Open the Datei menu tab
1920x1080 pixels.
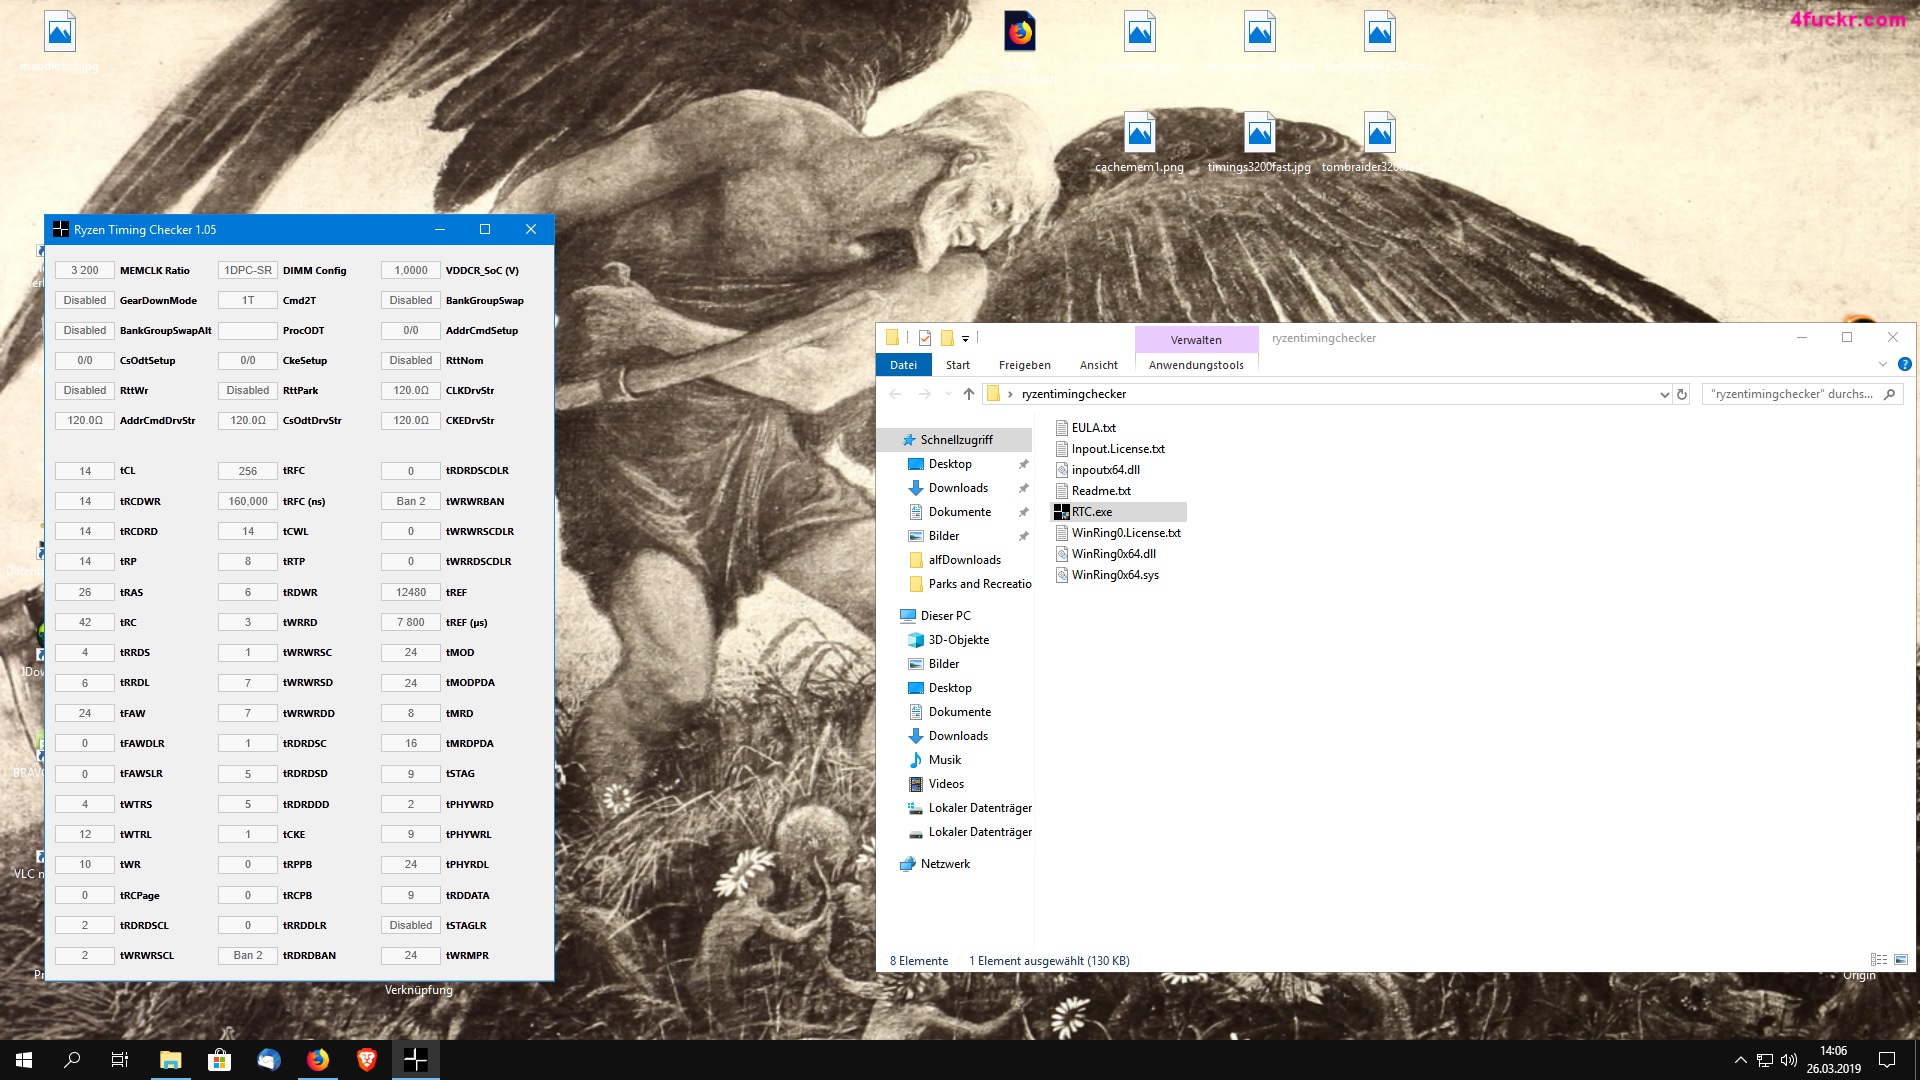[x=903, y=365]
